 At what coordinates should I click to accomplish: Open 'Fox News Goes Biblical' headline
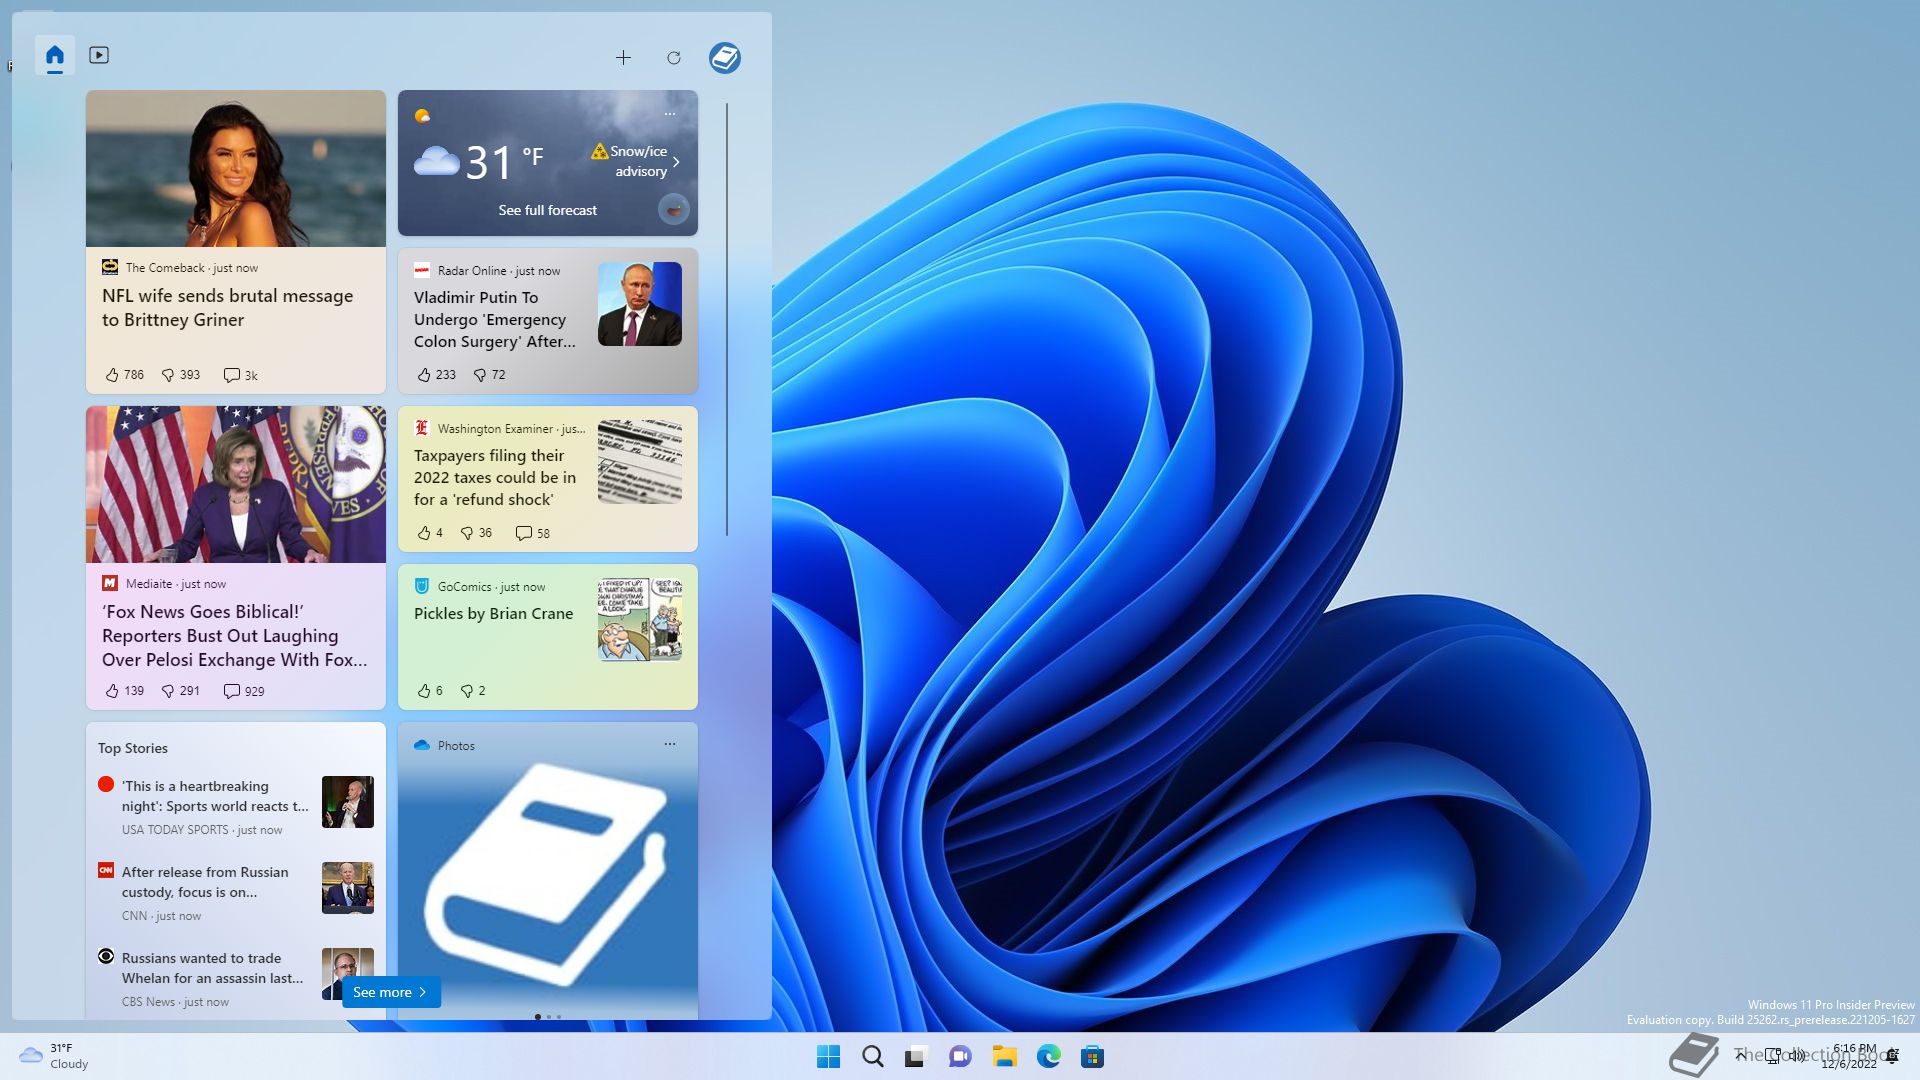tap(234, 636)
